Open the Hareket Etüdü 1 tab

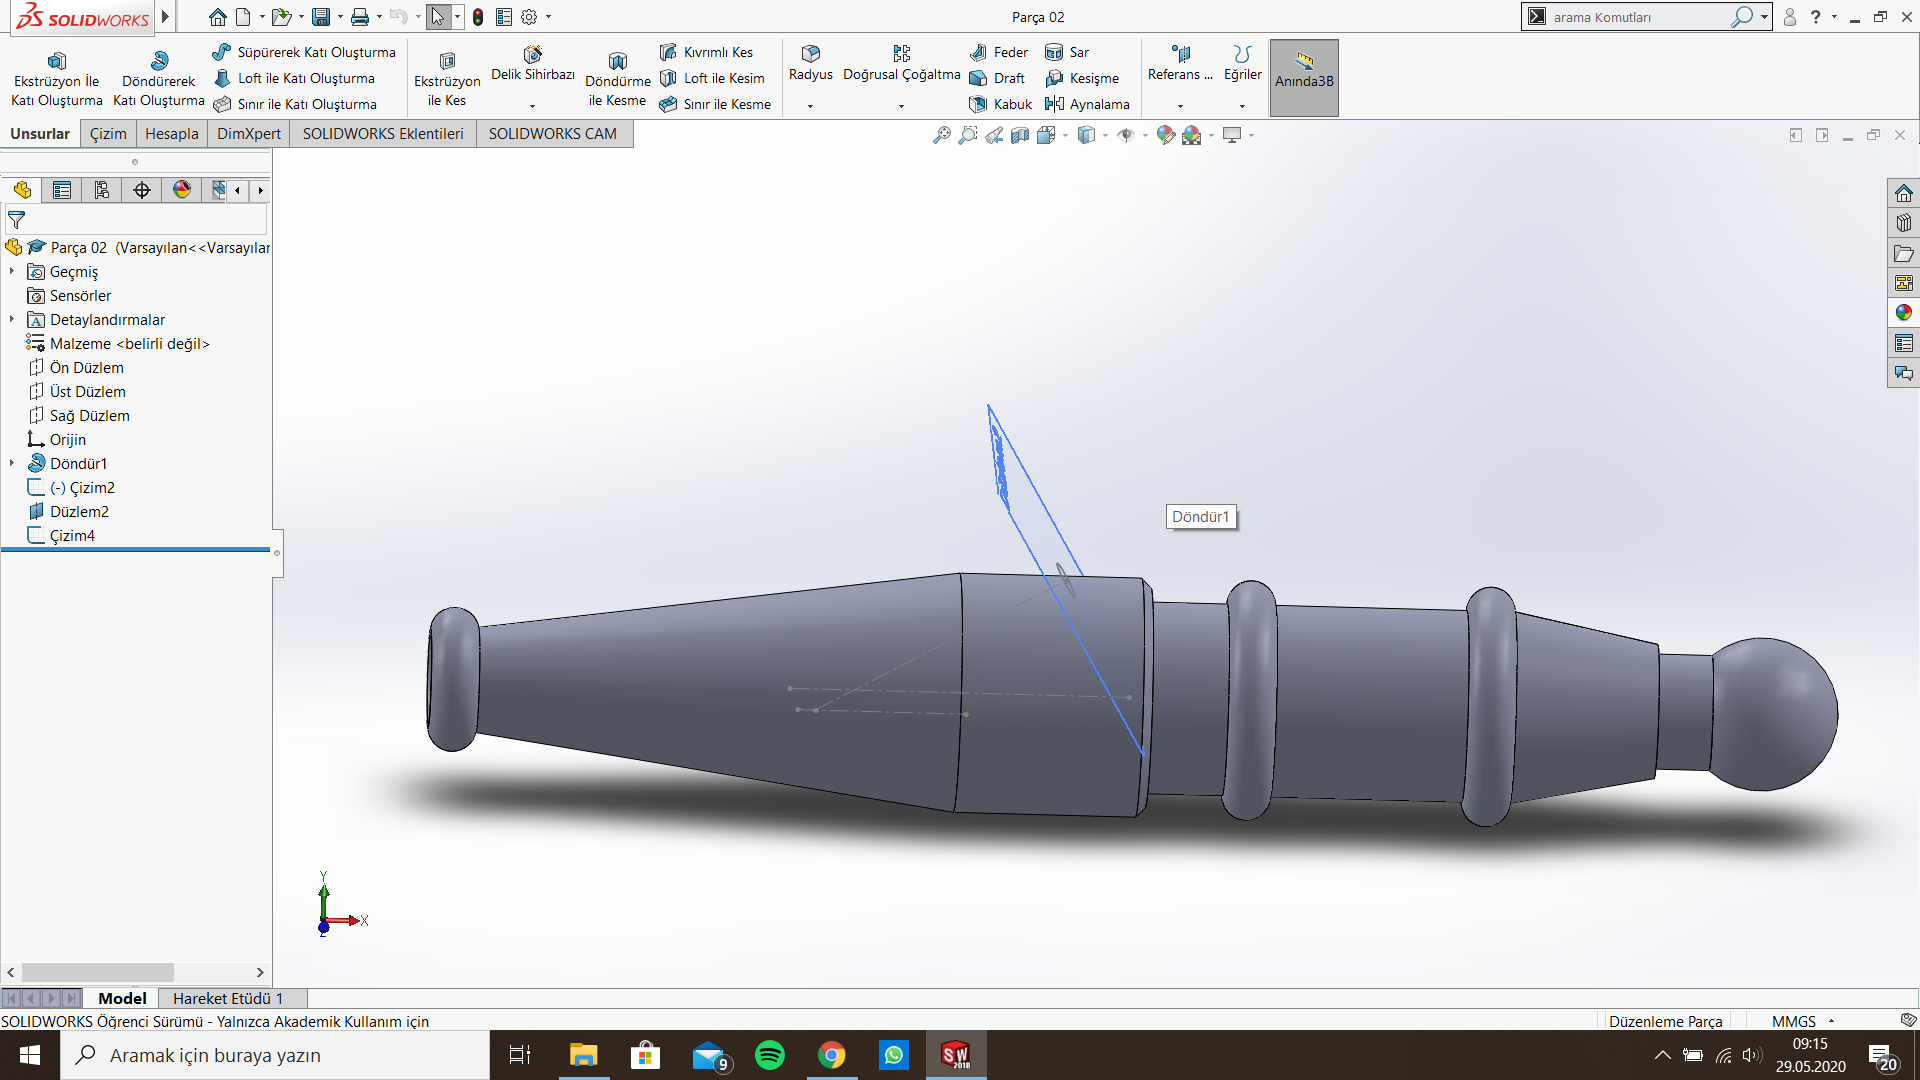pos(228,998)
